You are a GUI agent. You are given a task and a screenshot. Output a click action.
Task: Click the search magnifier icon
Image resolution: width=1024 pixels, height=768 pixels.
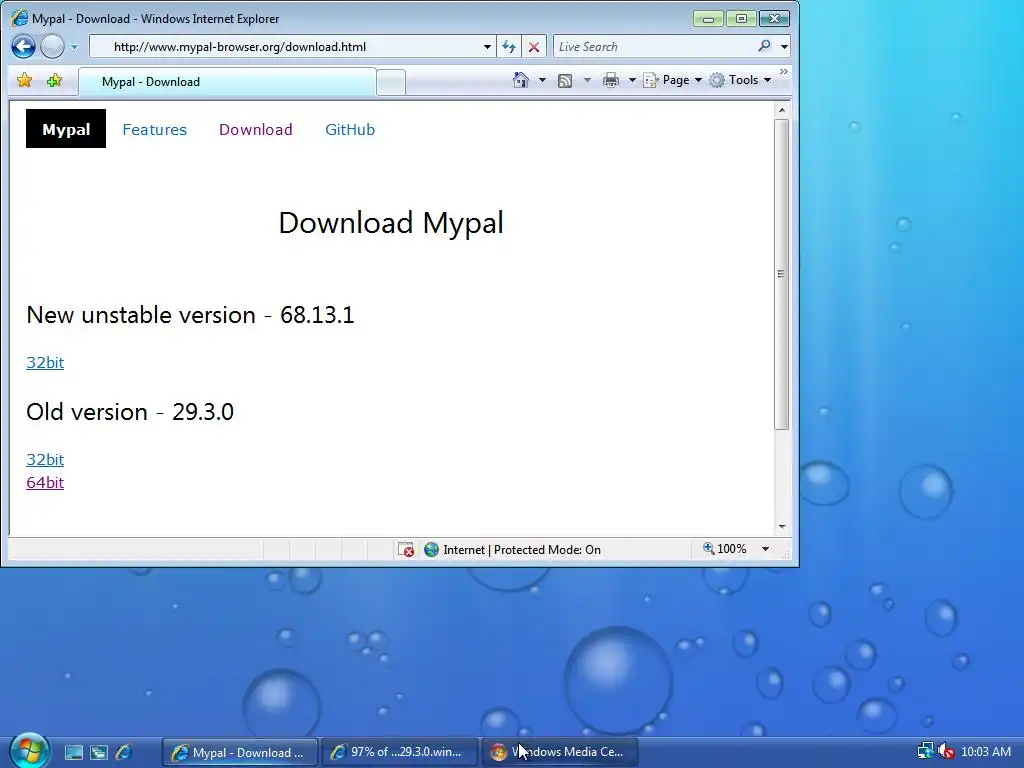pyautogui.click(x=765, y=46)
